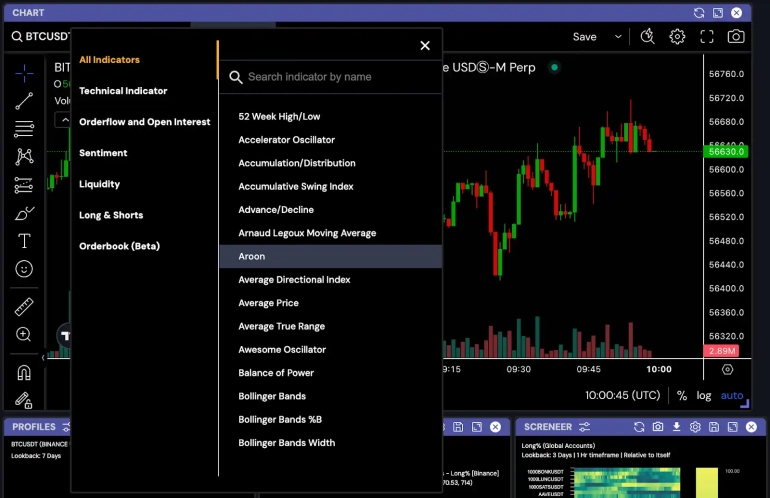Image resolution: width=770 pixels, height=498 pixels.
Task: Open Screener filter options
Action: pos(585,427)
